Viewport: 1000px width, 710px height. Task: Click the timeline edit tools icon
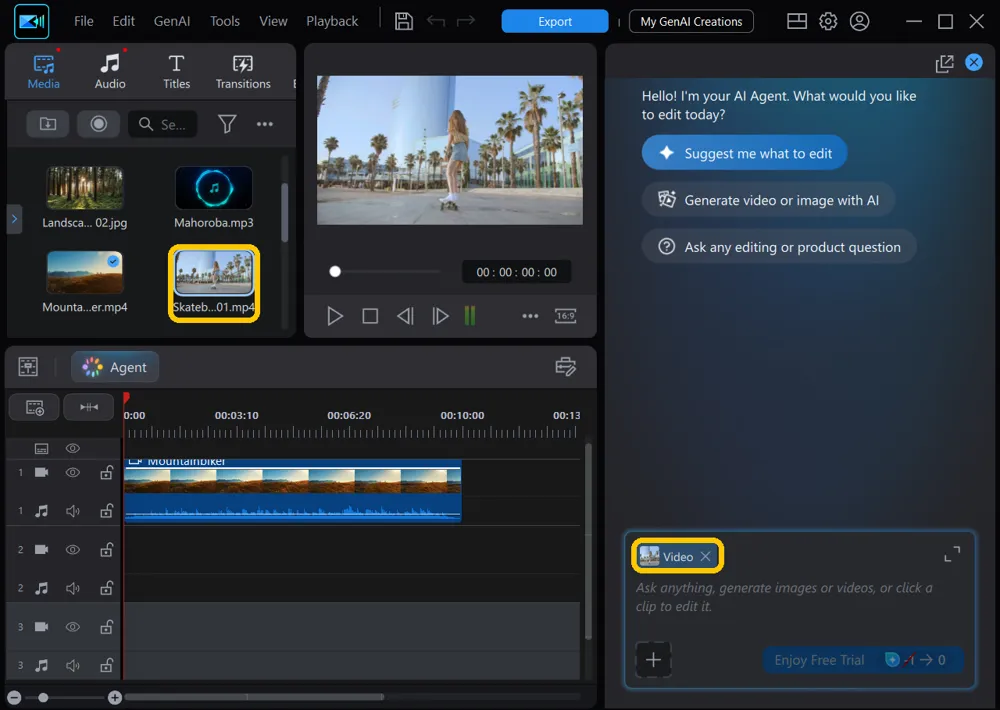coord(566,366)
